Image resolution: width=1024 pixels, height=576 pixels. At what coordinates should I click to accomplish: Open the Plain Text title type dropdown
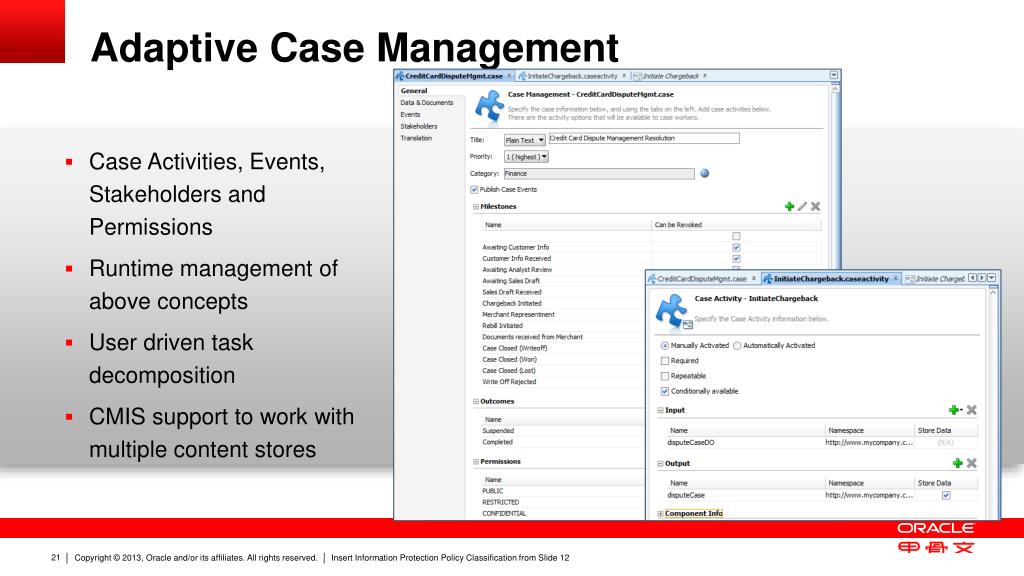point(524,140)
